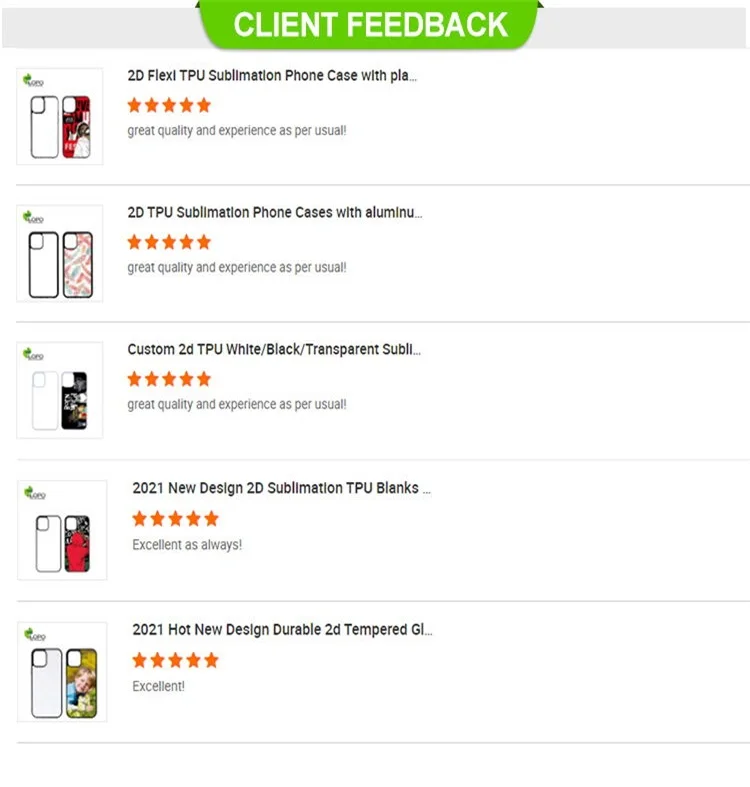This screenshot has width=750, height=787.
Task: Open the 2021 New Design 2D Sublimation TPU Blanks title
Action: (281, 489)
